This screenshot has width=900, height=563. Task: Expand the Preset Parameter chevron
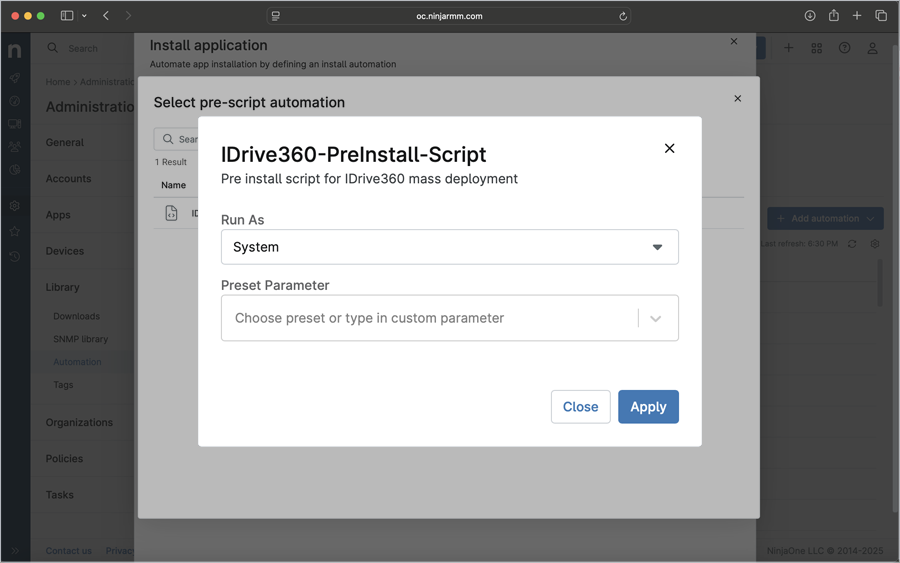656,319
